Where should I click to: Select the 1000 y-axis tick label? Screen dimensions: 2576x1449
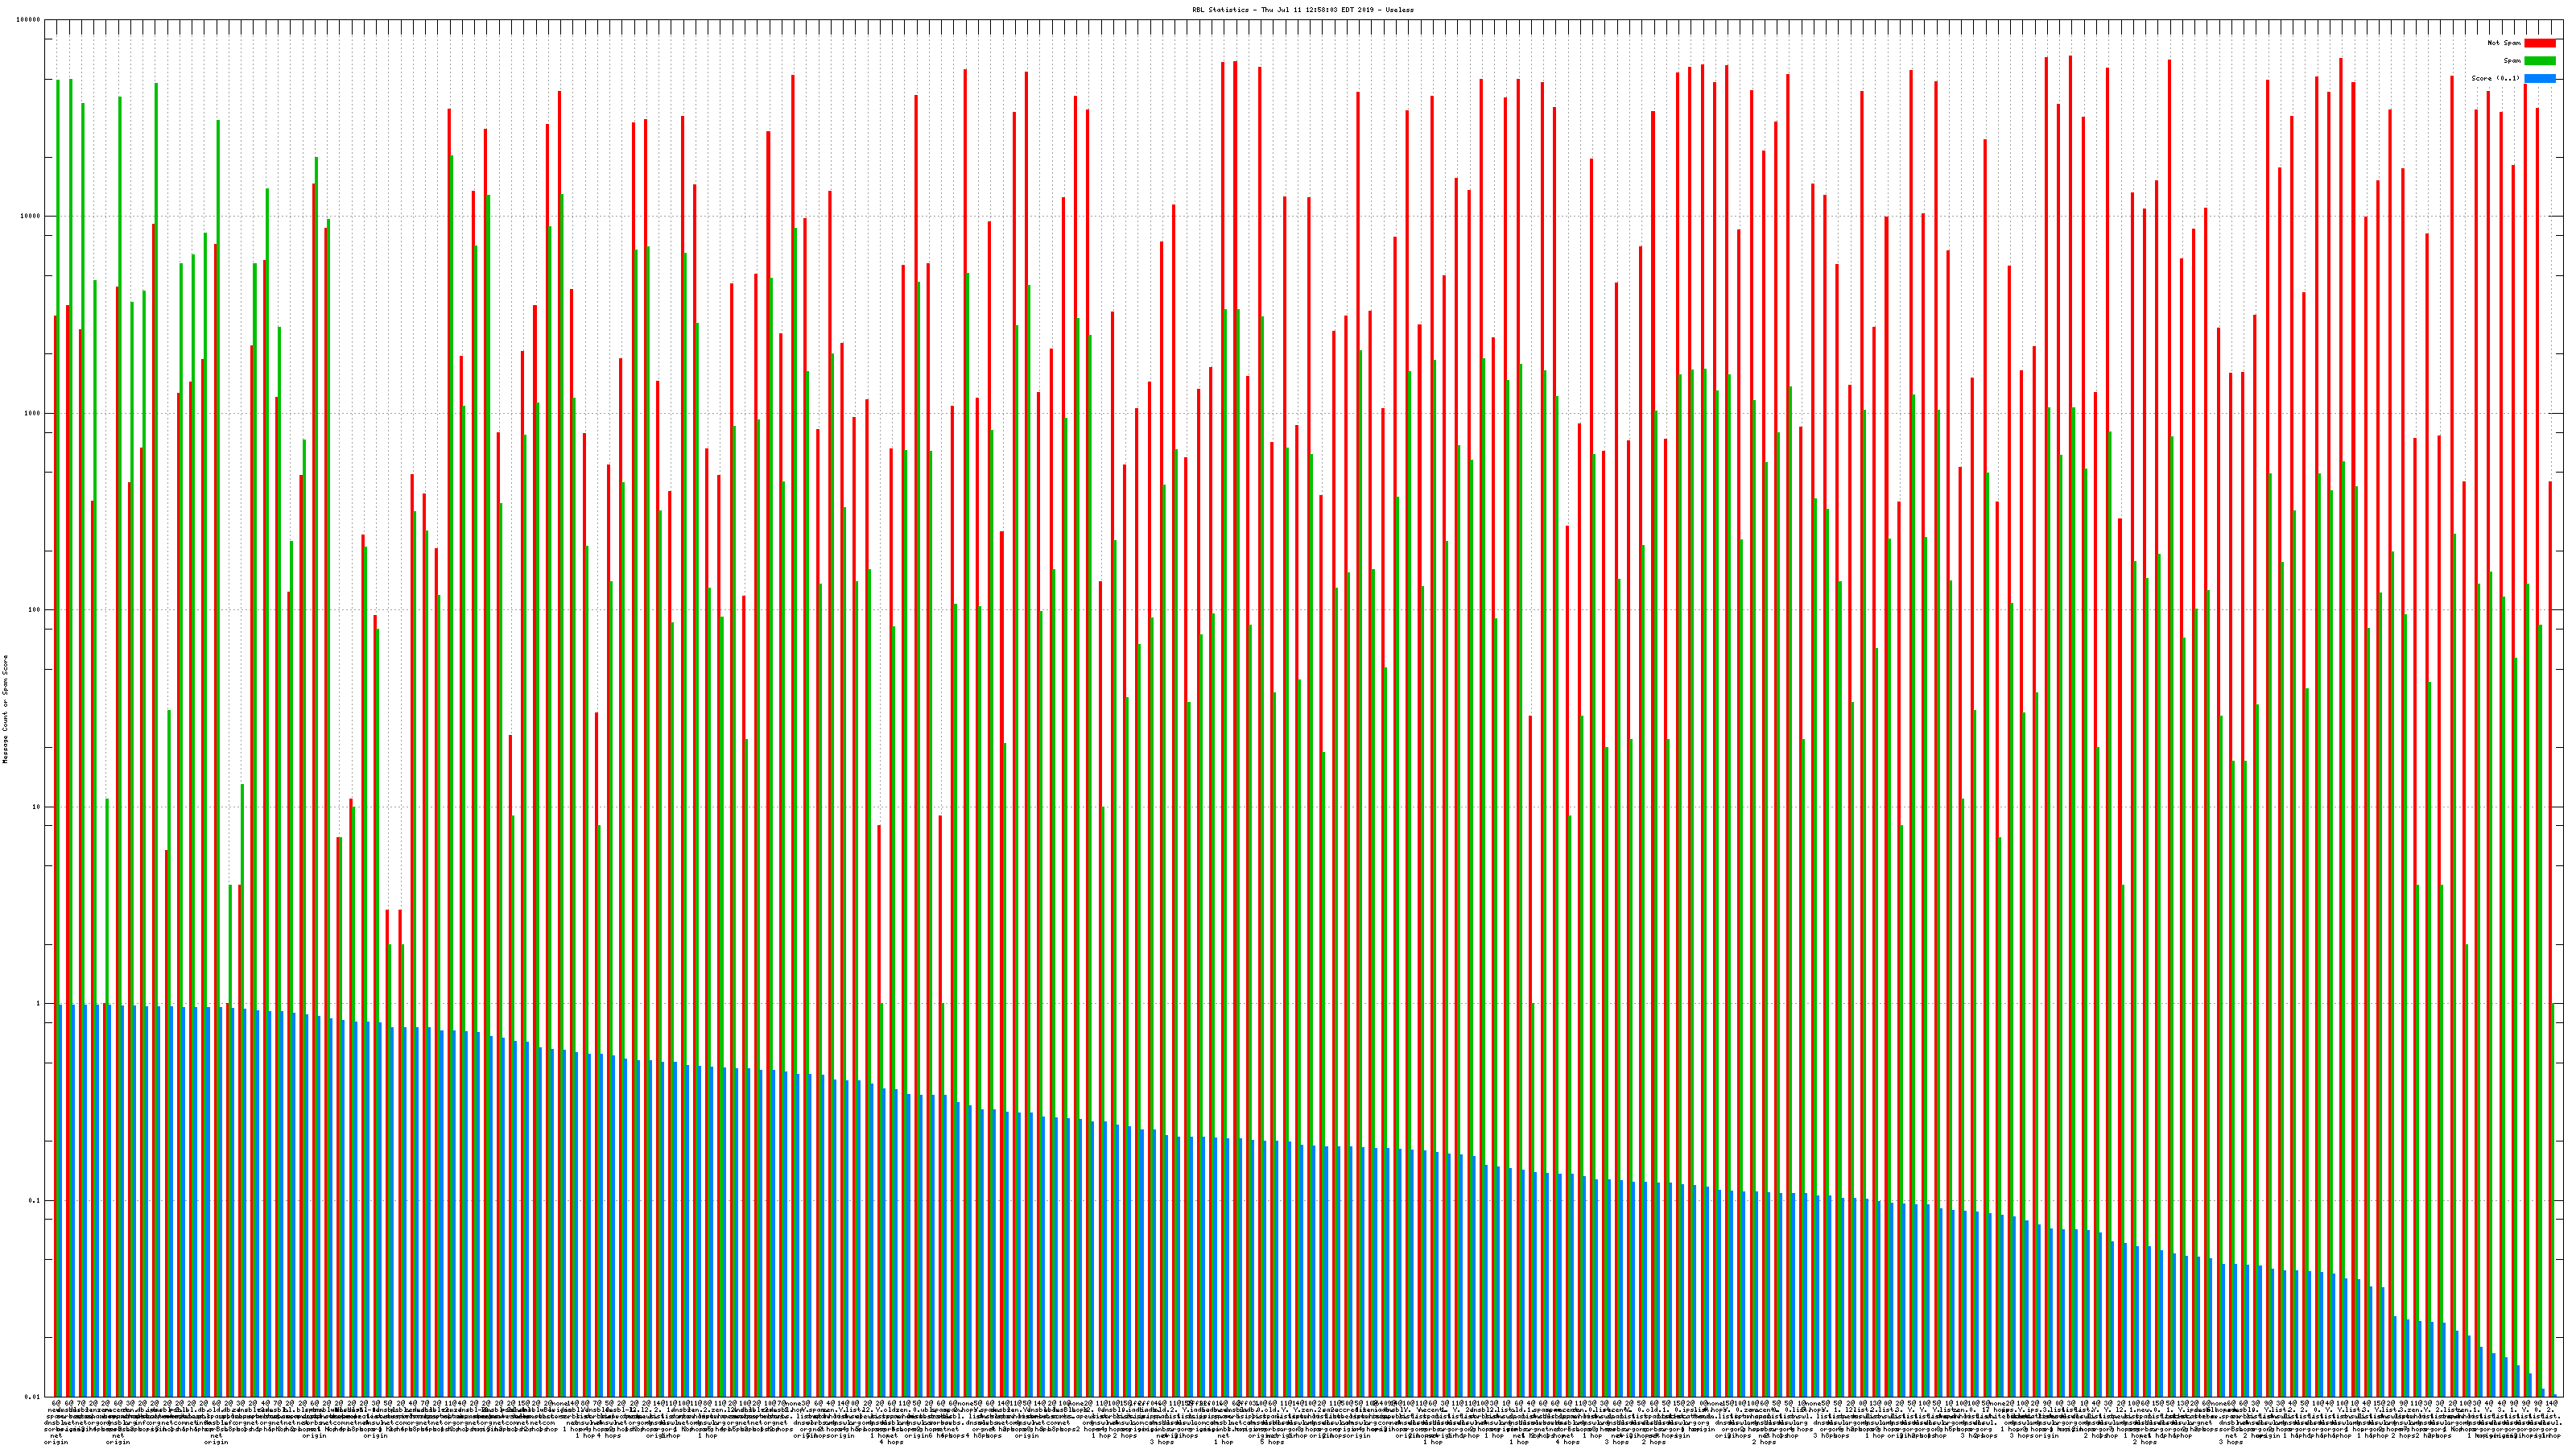(x=34, y=413)
